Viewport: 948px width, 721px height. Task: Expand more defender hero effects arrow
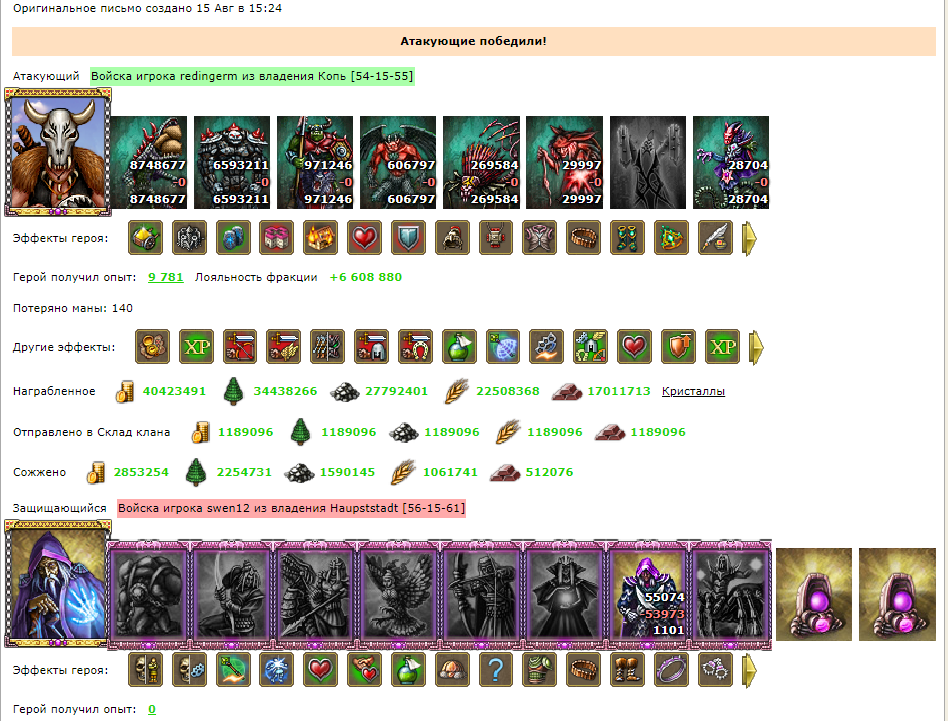point(749,670)
